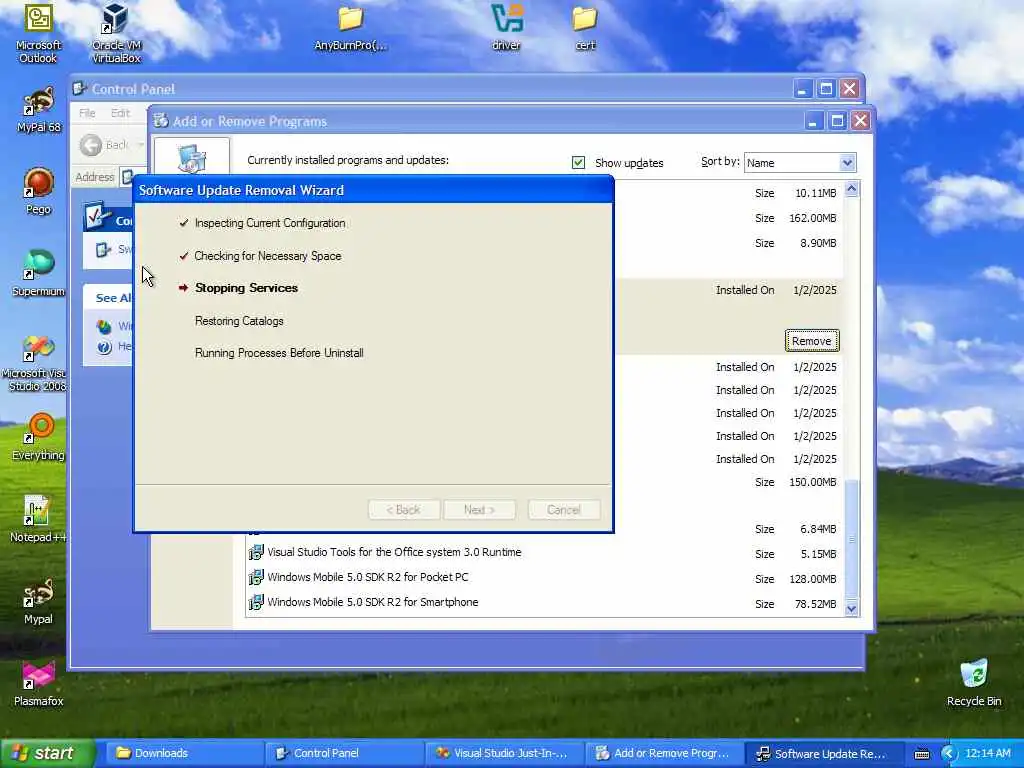
Task: Open the Notepad++ desktop icon
Action: 39,519
